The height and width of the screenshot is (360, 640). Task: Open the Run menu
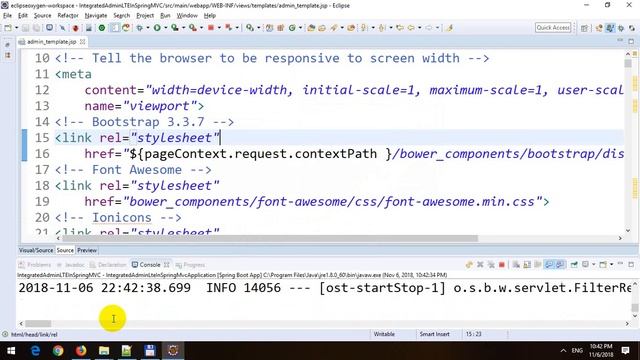point(165,16)
